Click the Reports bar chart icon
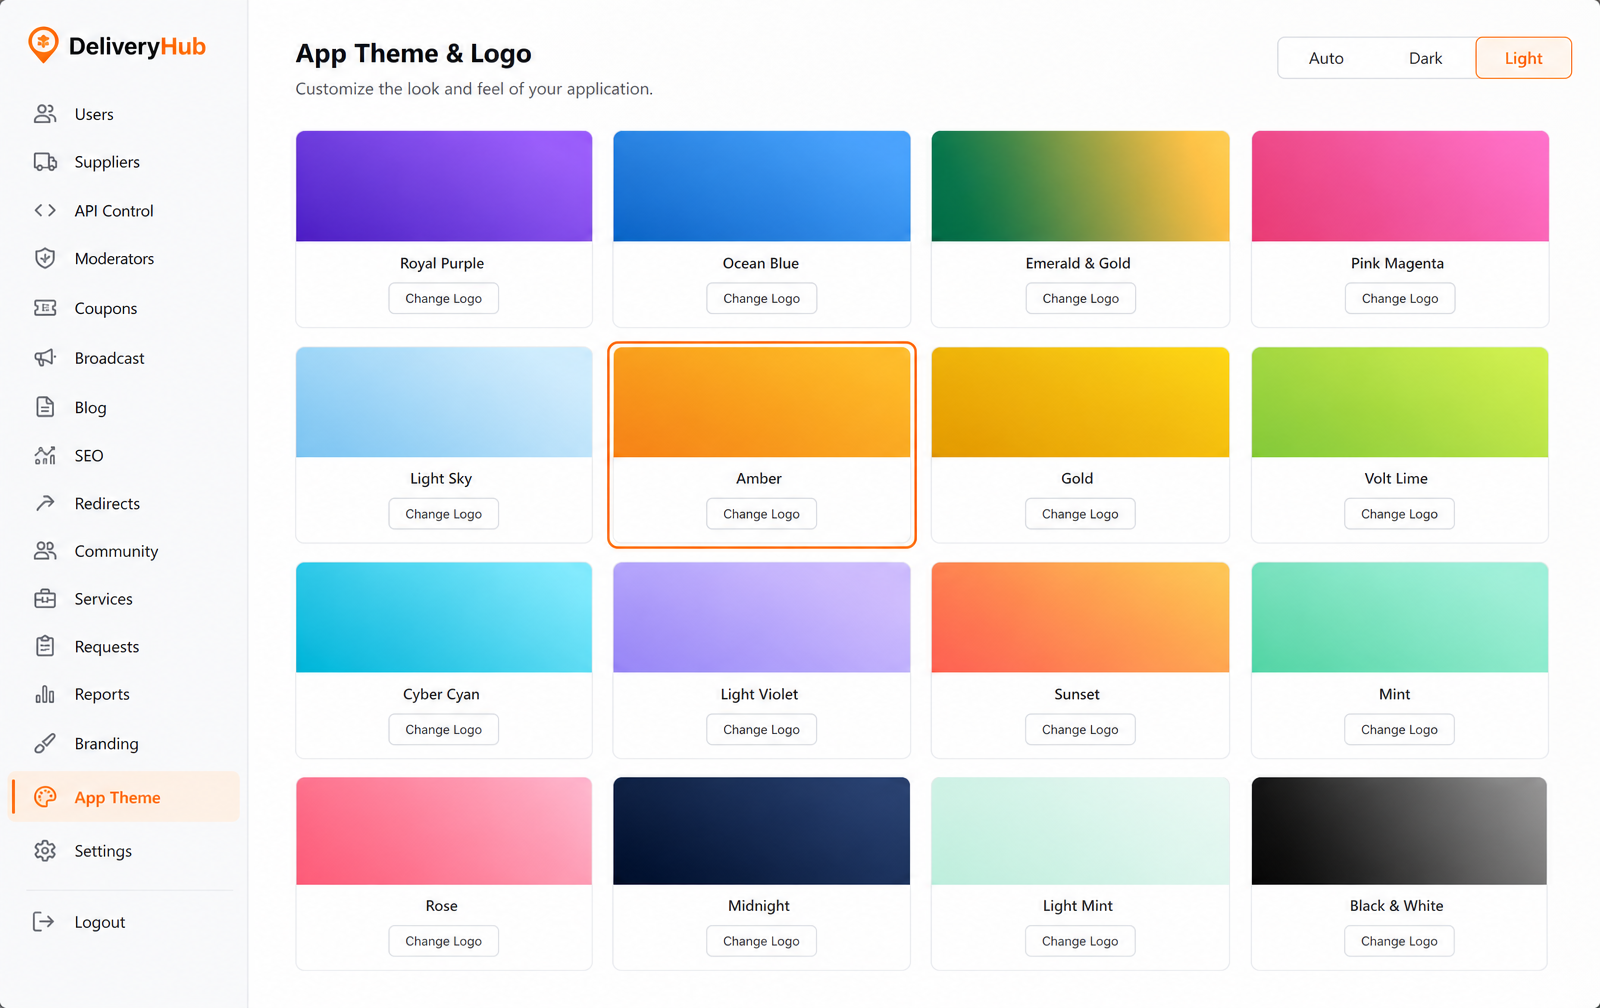This screenshot has height=1008, width=1600. [x=45, y=694]
